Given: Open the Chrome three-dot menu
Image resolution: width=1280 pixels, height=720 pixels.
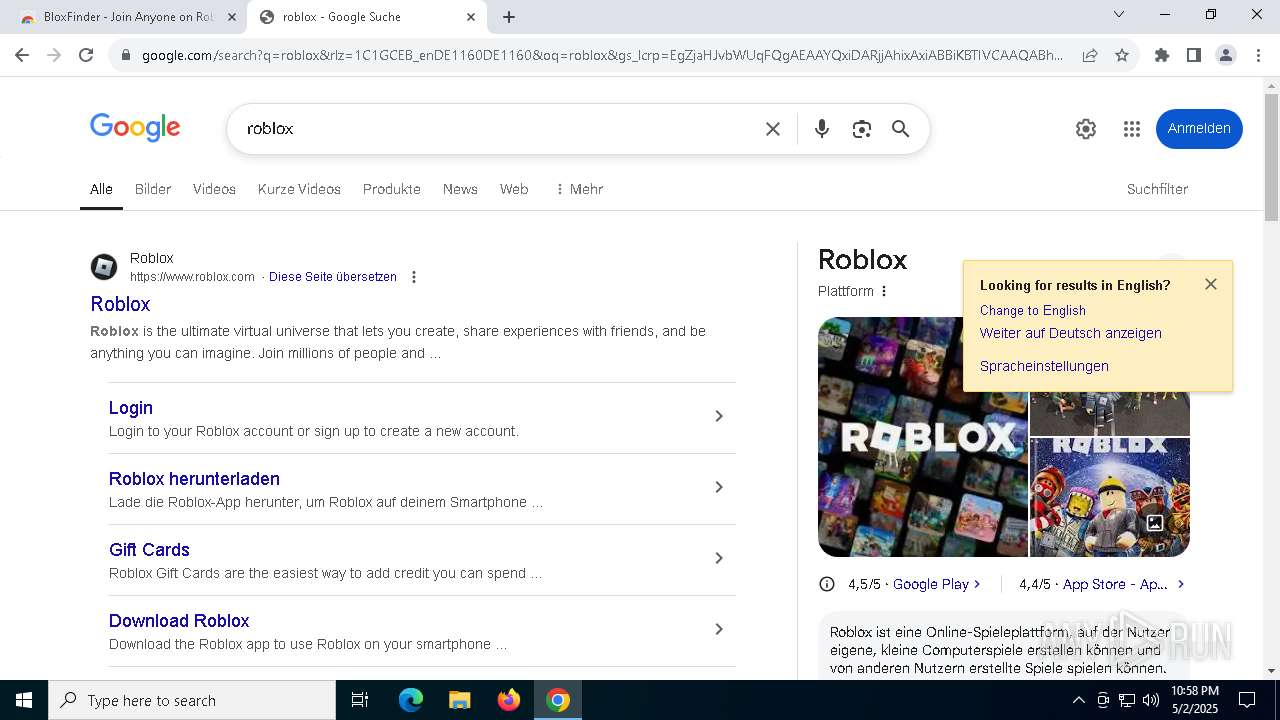Looking at the screenshot, I should pos(1258,55).
